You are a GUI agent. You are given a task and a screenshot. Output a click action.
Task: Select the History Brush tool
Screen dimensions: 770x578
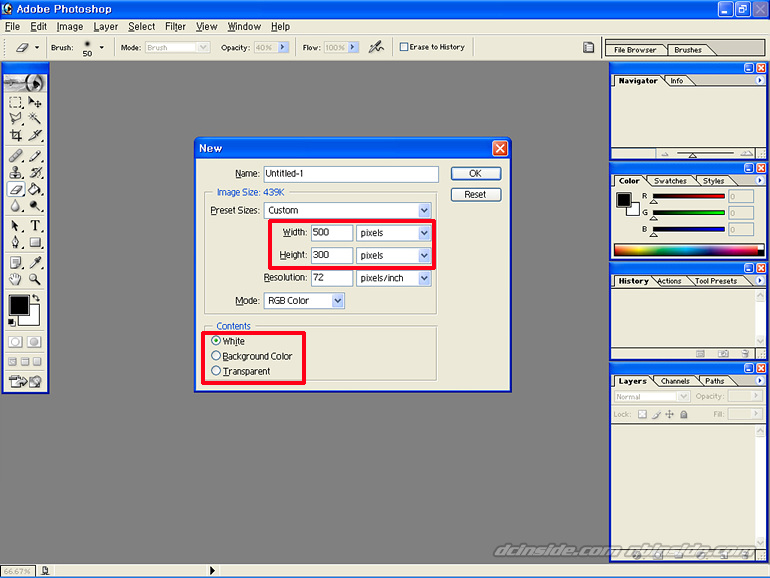(34, 172)
